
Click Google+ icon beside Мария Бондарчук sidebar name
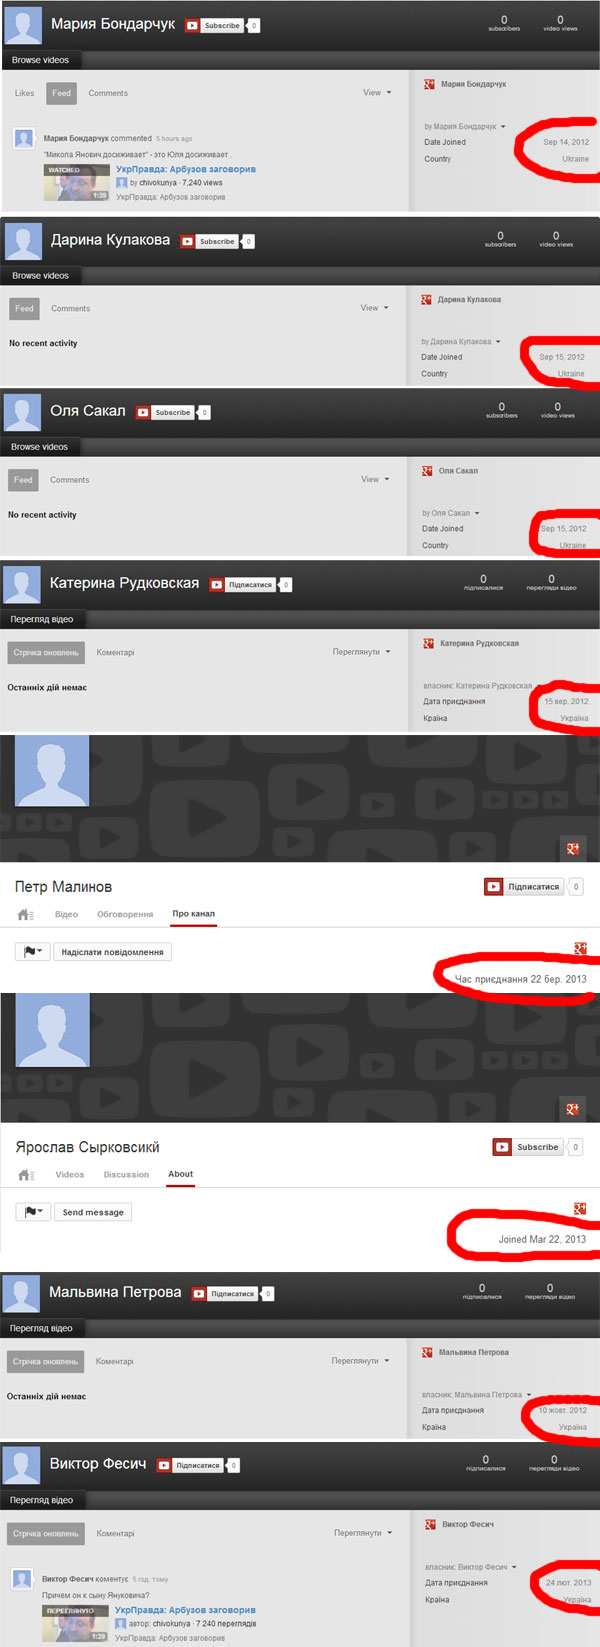coord(429,85)
